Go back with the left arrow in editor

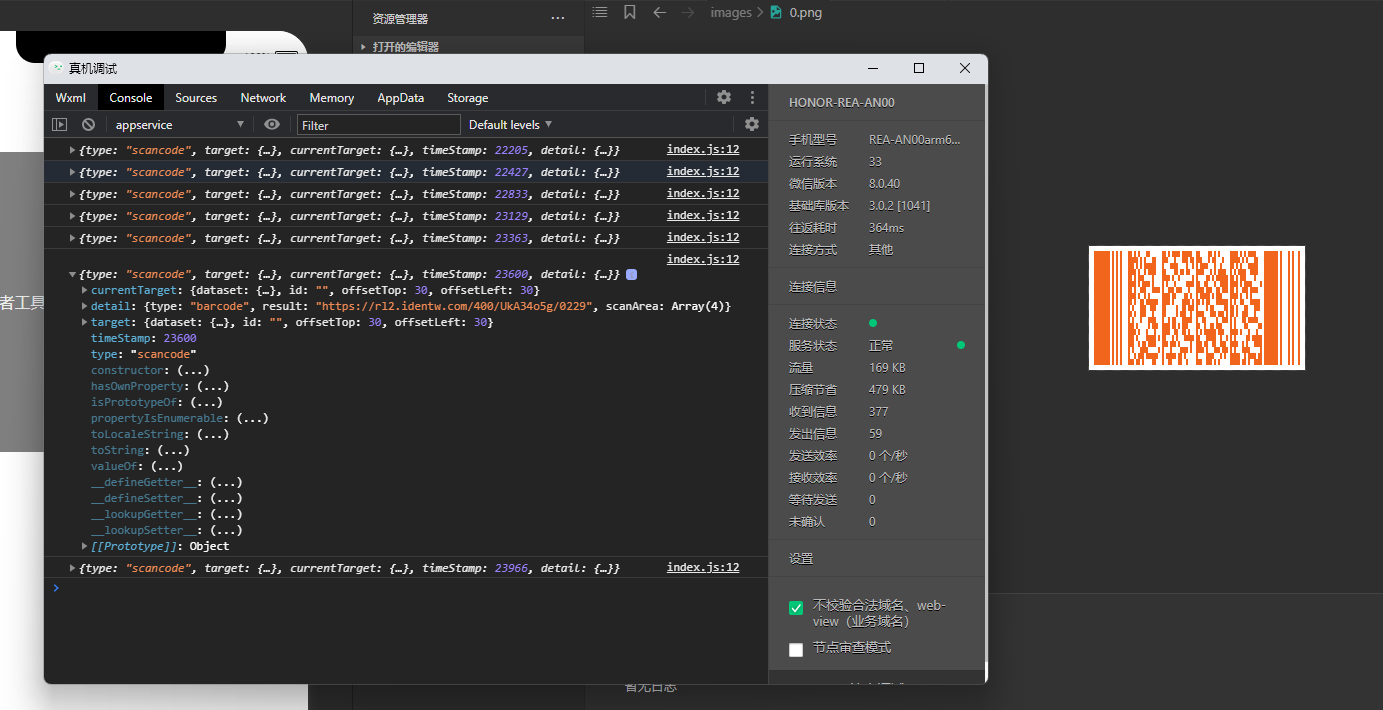point(659,12)
